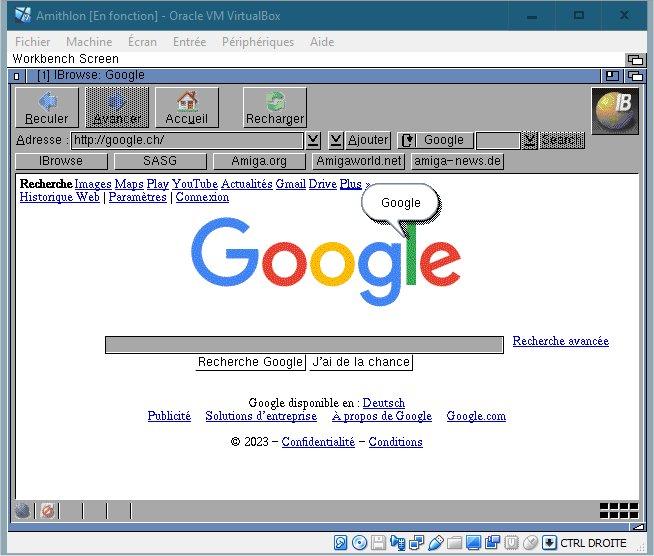
Task: Open the Amigaworld.net bookmark button
Action: pos(359,161)
